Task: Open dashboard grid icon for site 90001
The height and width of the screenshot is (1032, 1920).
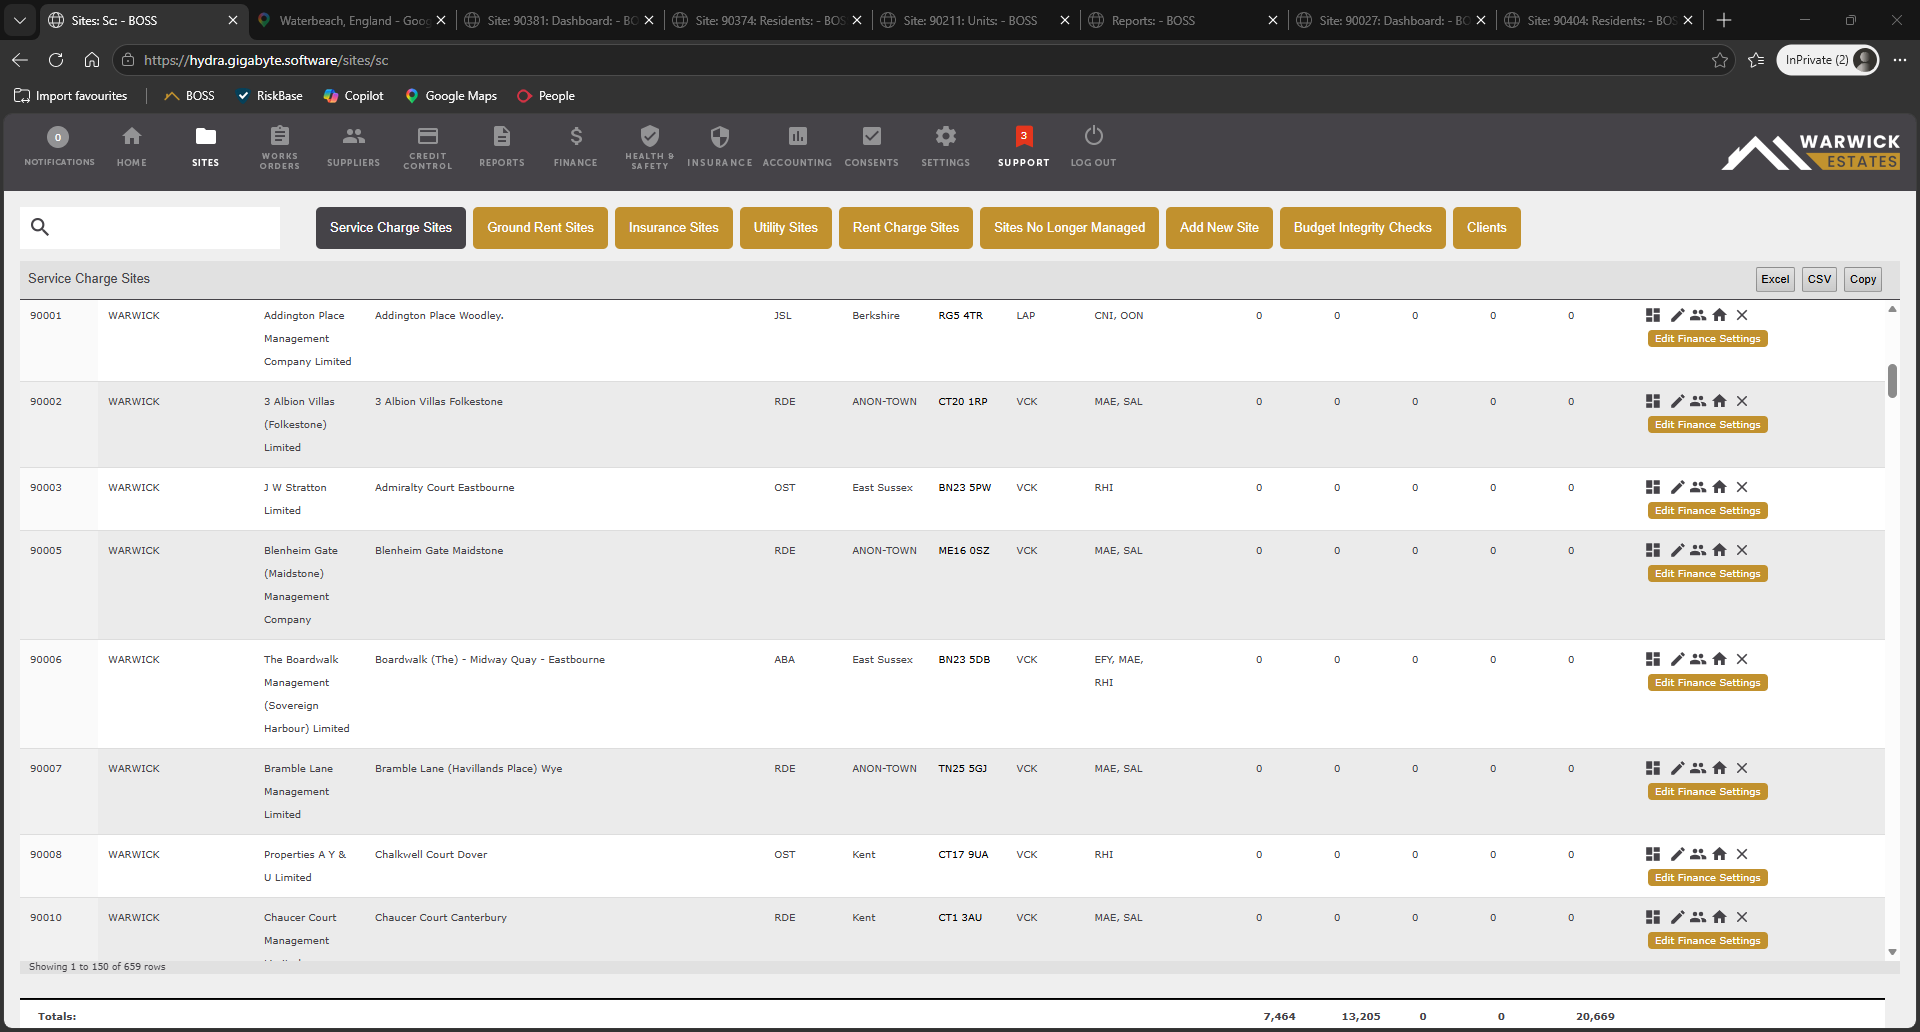Action: (x=1653, y=315)
